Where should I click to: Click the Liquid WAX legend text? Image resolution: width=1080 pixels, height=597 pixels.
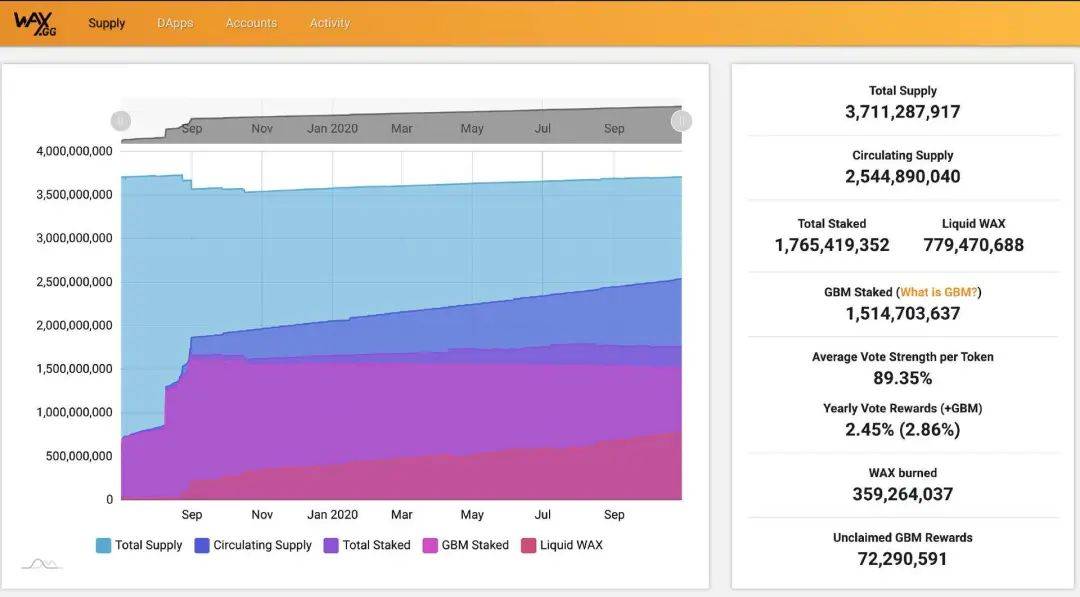click(571, 545)
